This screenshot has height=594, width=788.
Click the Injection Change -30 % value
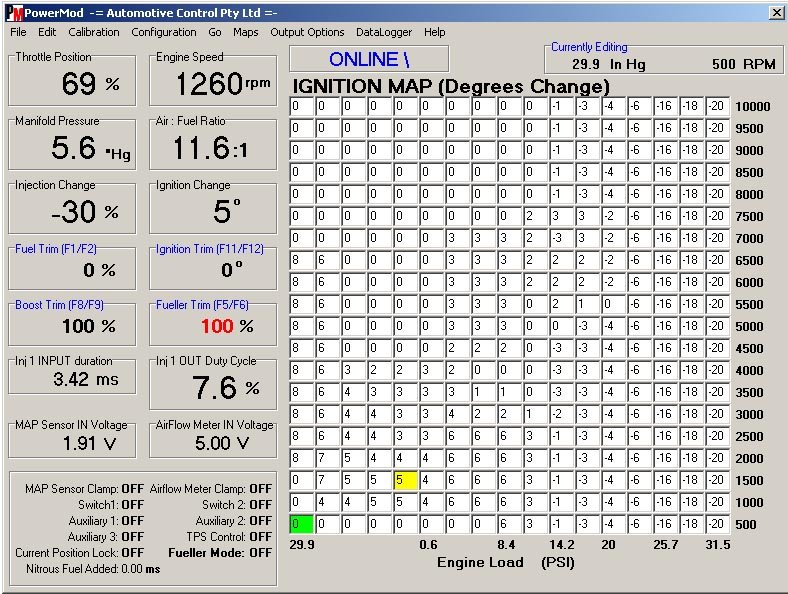[85, 212]
